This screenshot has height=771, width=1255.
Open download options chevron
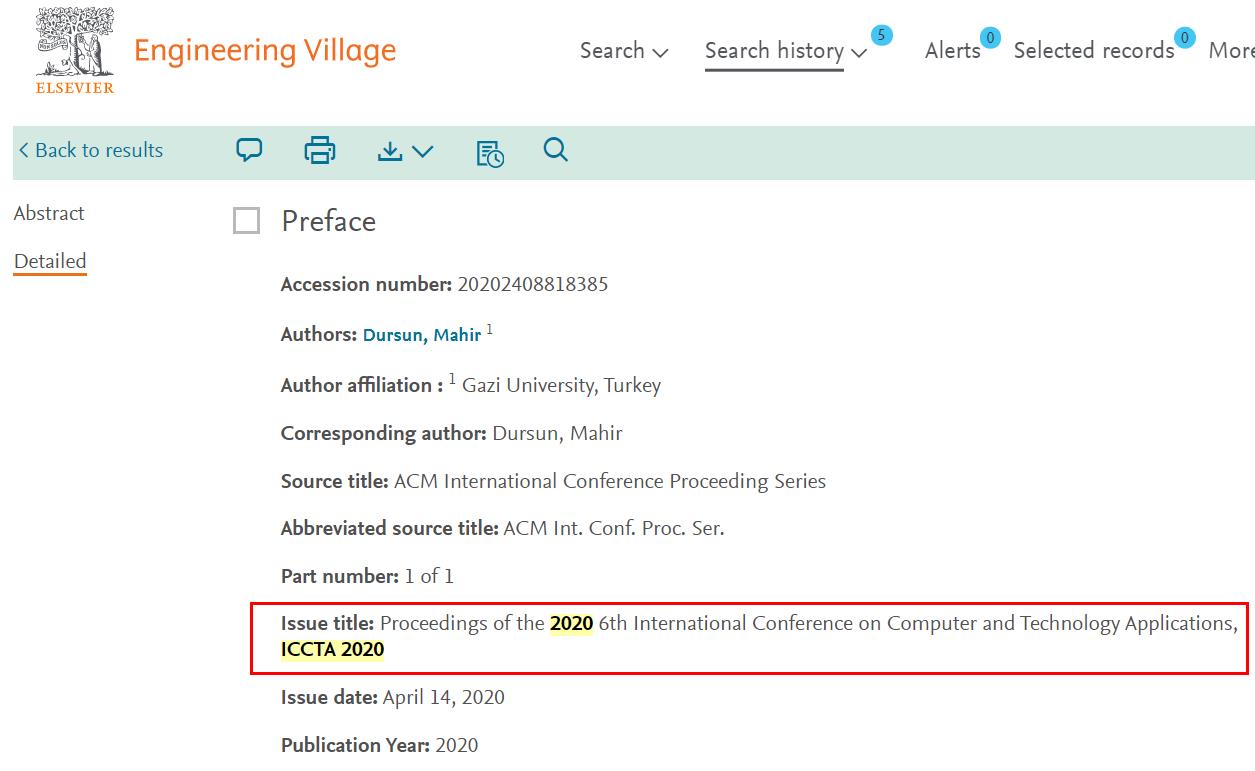[423, 152]
